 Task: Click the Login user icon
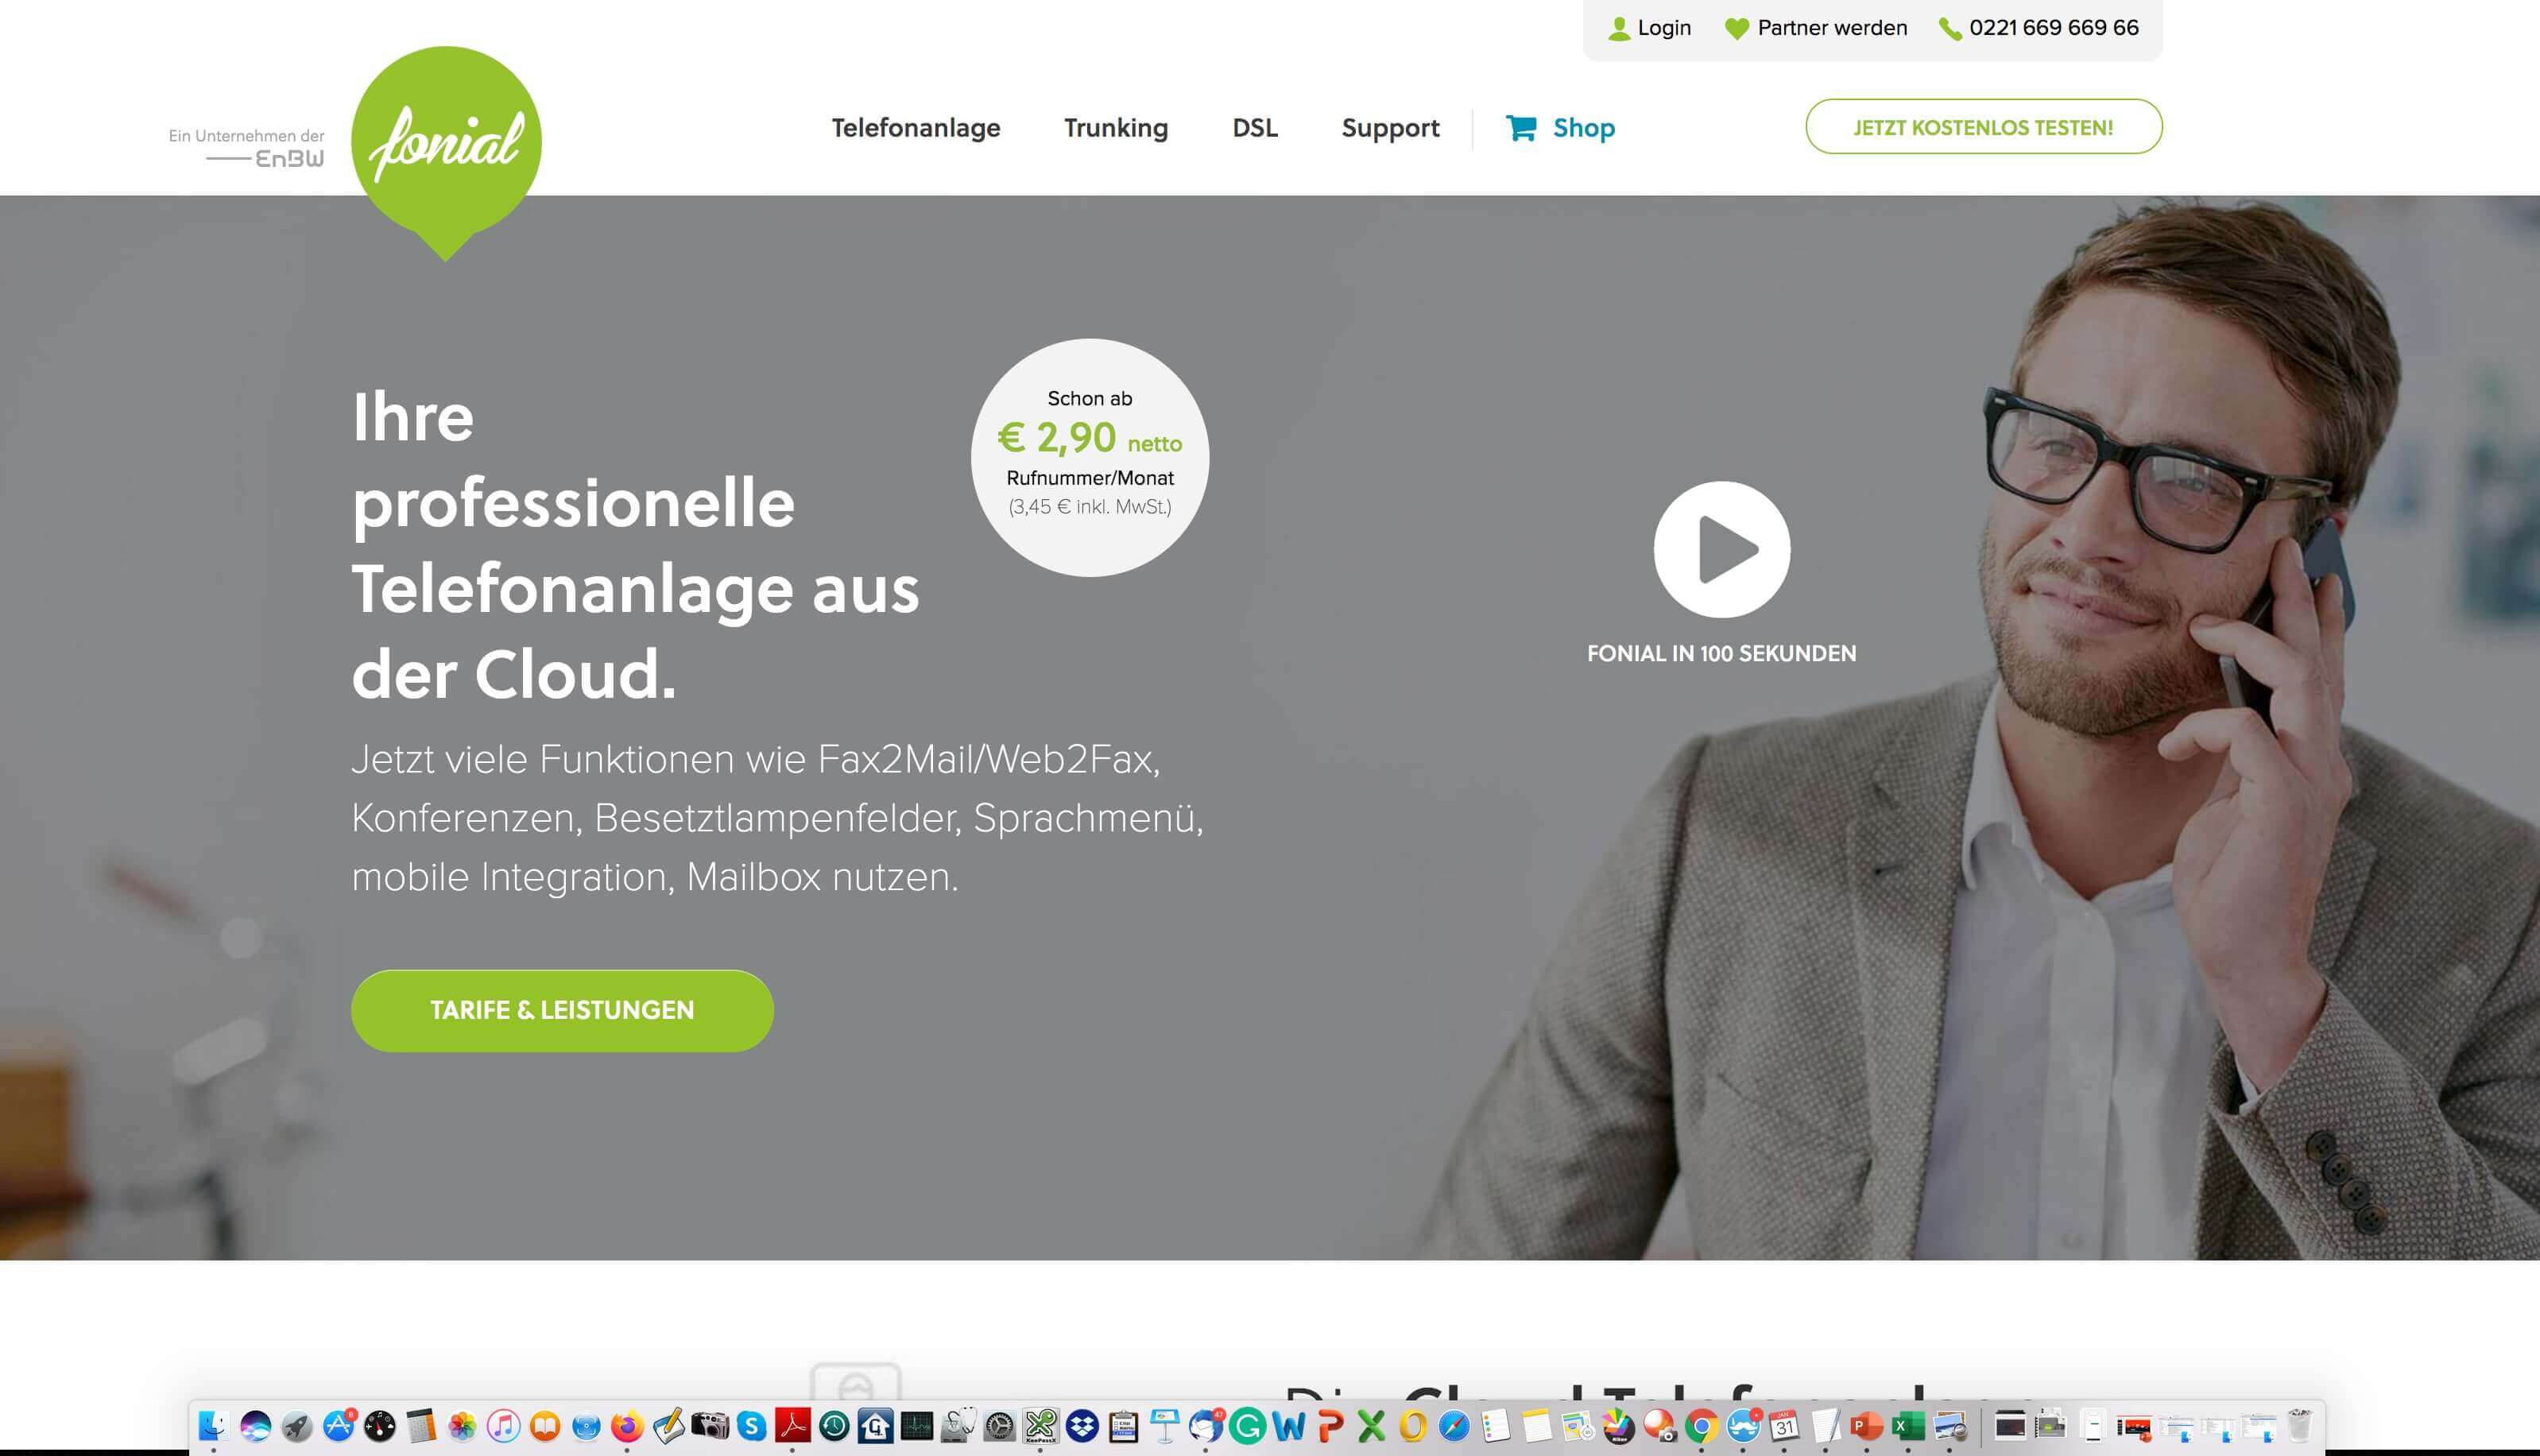pyautogui.click(x=1618, y=29)
